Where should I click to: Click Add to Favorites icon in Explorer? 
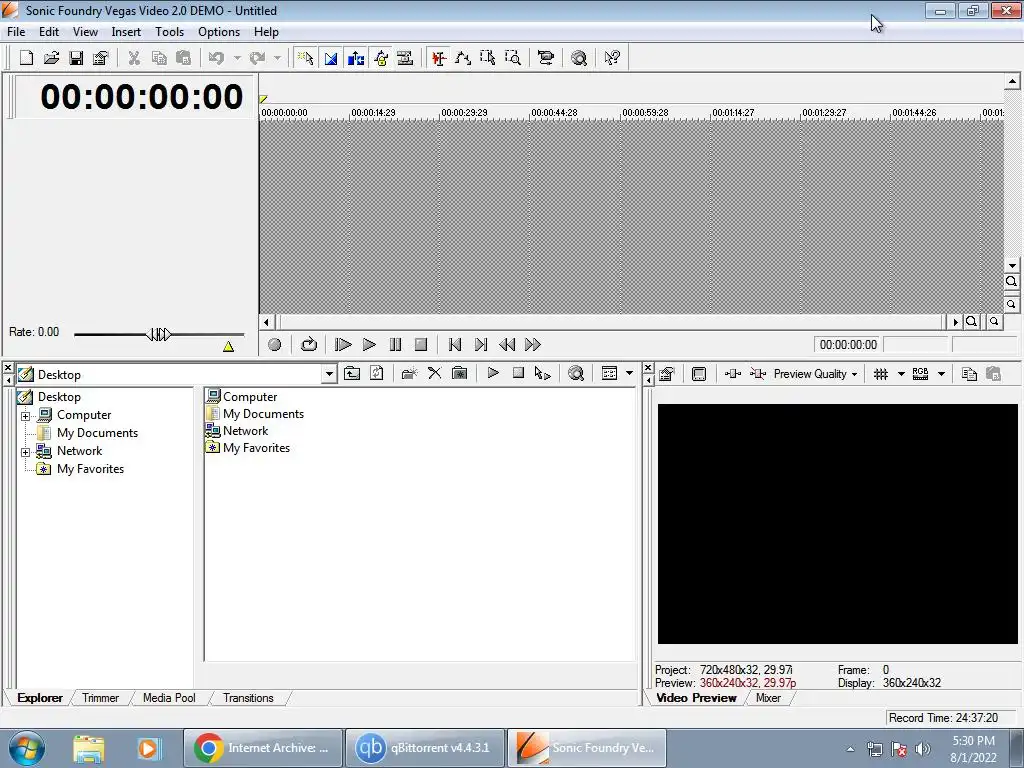click(460, 374)
